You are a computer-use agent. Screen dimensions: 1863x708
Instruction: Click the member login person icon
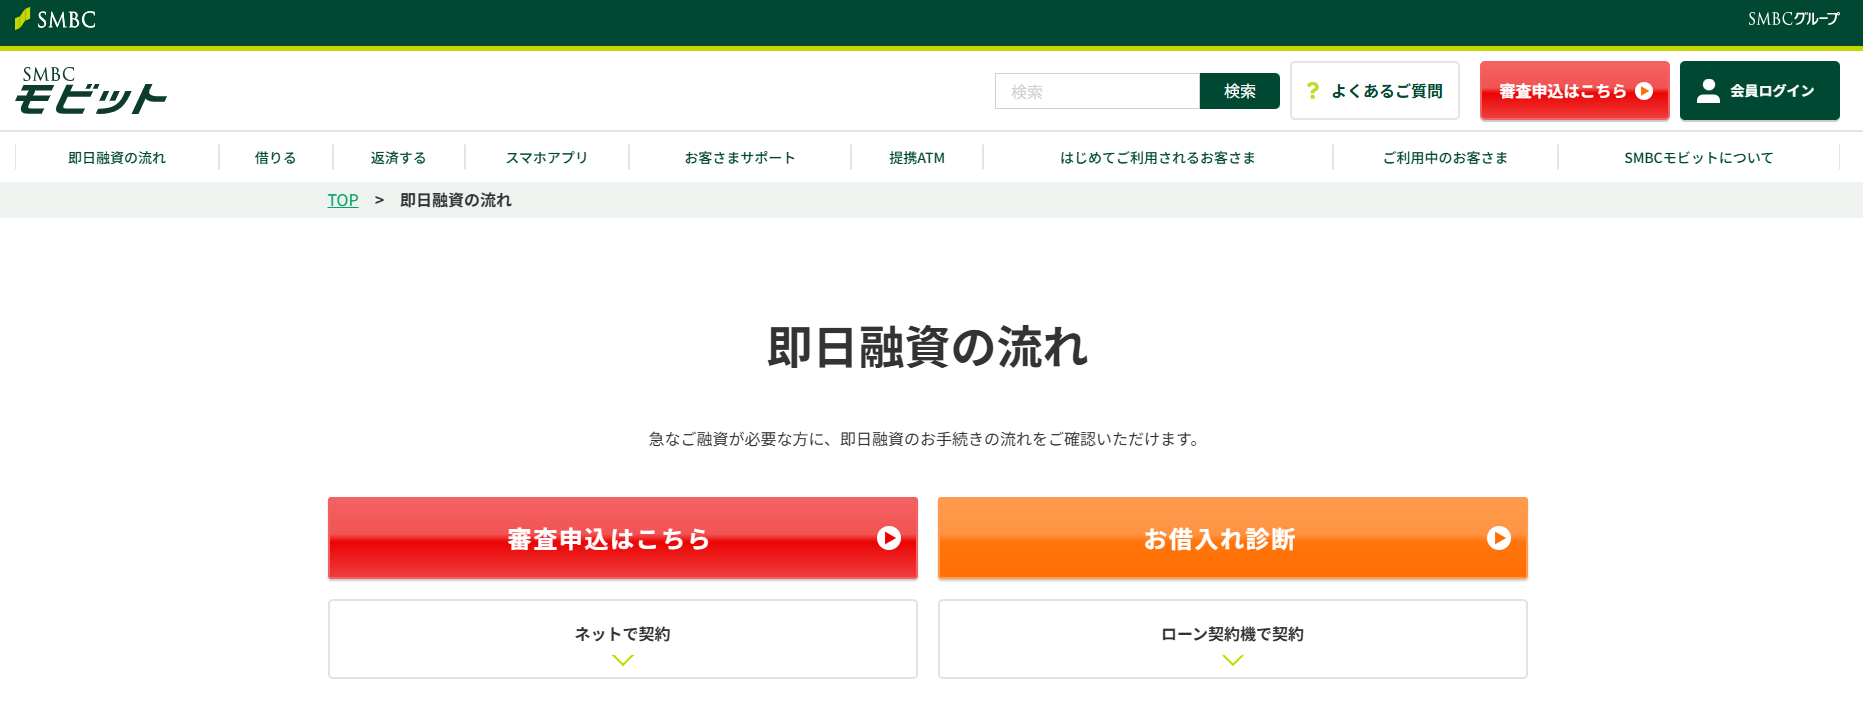click(x=1708, y=91)
